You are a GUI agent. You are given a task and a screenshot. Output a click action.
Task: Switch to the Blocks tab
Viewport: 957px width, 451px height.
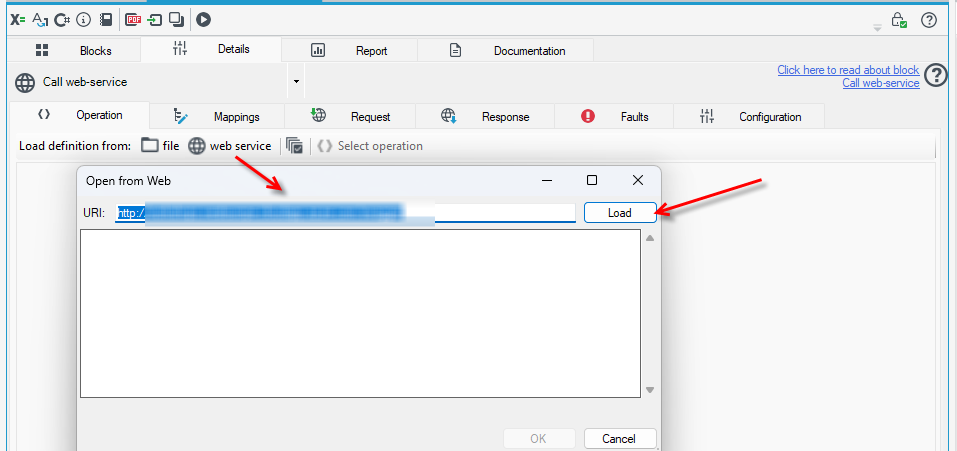pyautogui.click(x=74, y=51)
